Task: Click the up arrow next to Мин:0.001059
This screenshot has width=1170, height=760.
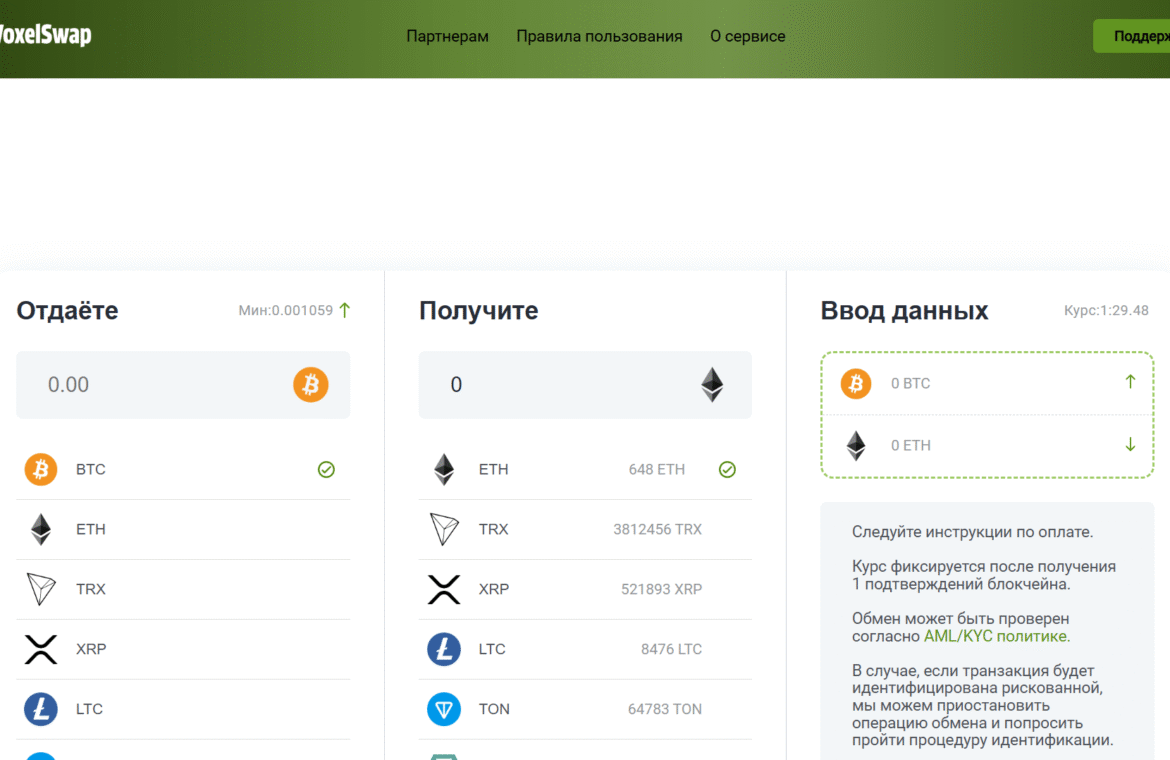Action: click(345, 310)
